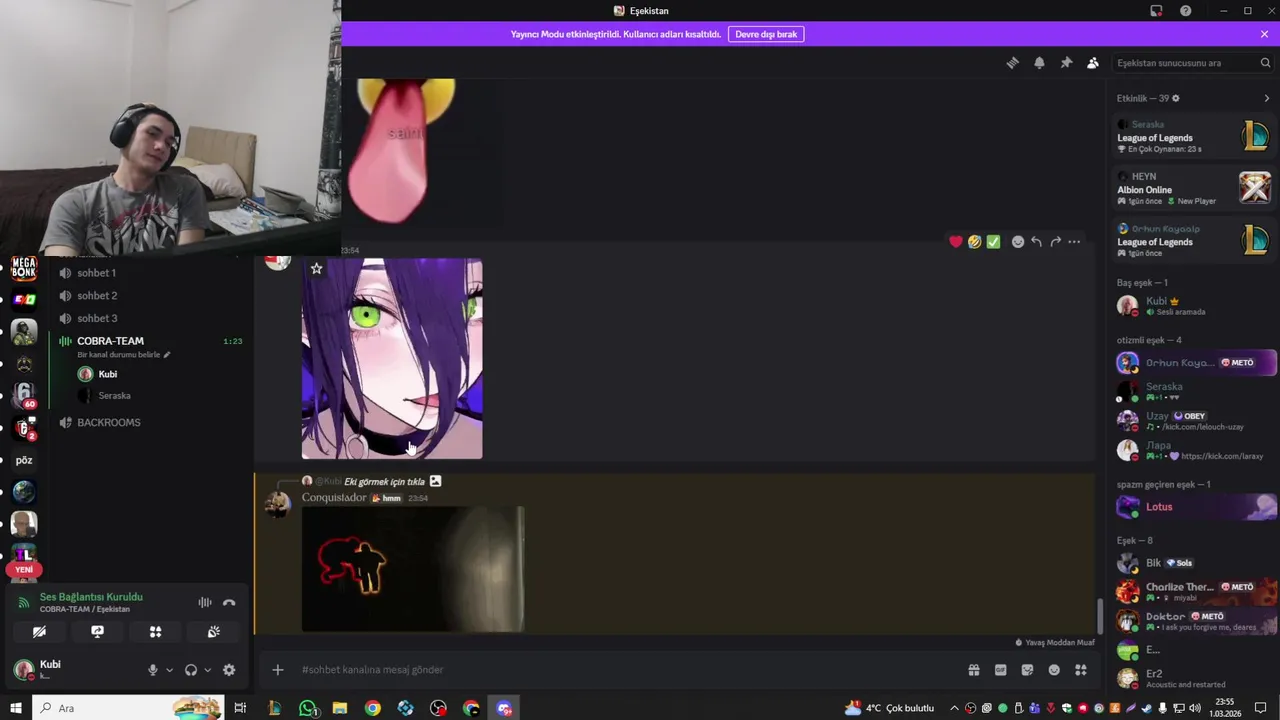The width and height of the screenshot is (1280, 720).
Task: Launch an activity from voice panel
Action: [x=155, y=632]
